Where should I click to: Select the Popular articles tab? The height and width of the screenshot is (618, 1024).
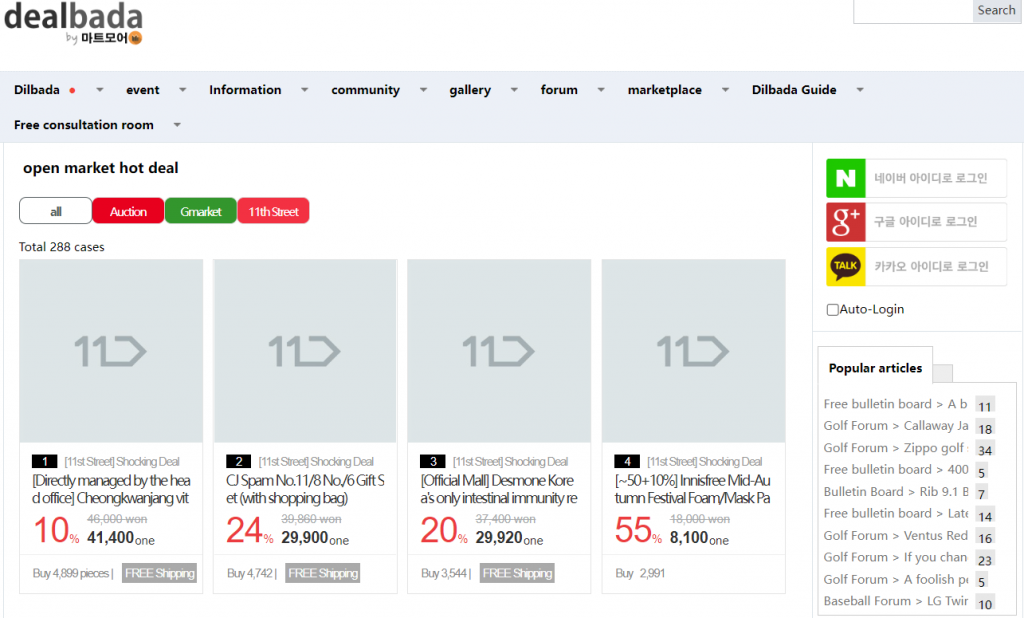click(x=875, y=368)
